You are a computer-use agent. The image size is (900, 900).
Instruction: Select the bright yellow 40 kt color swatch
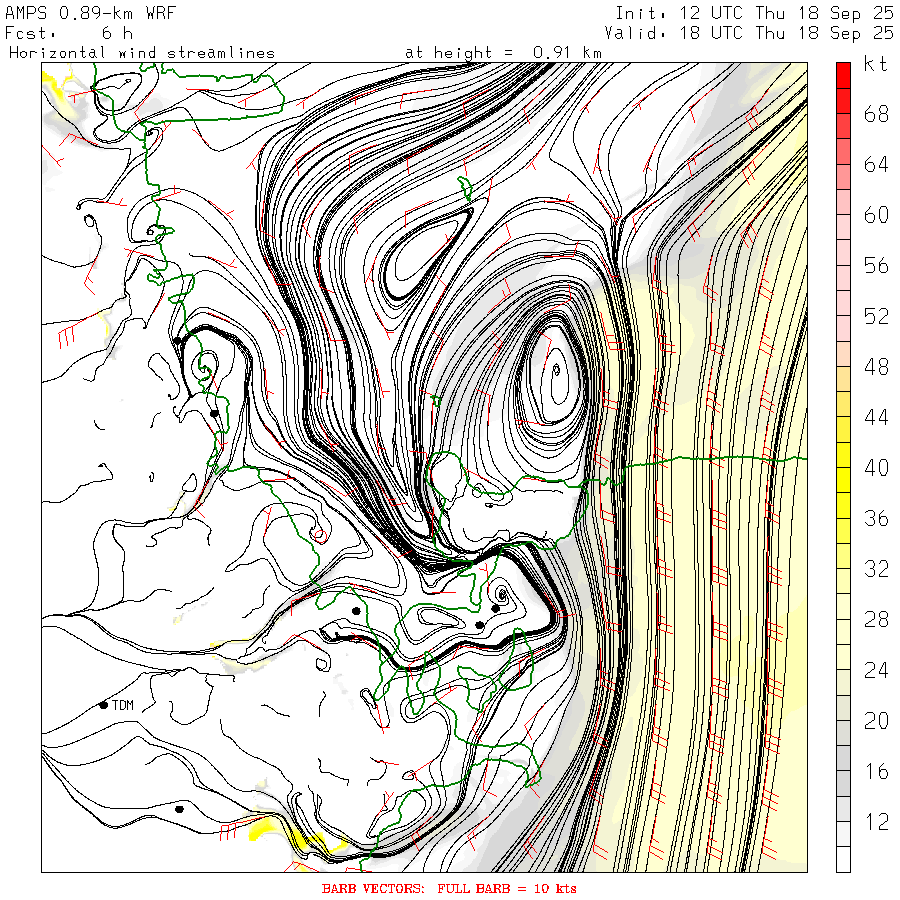pos(843,468)
